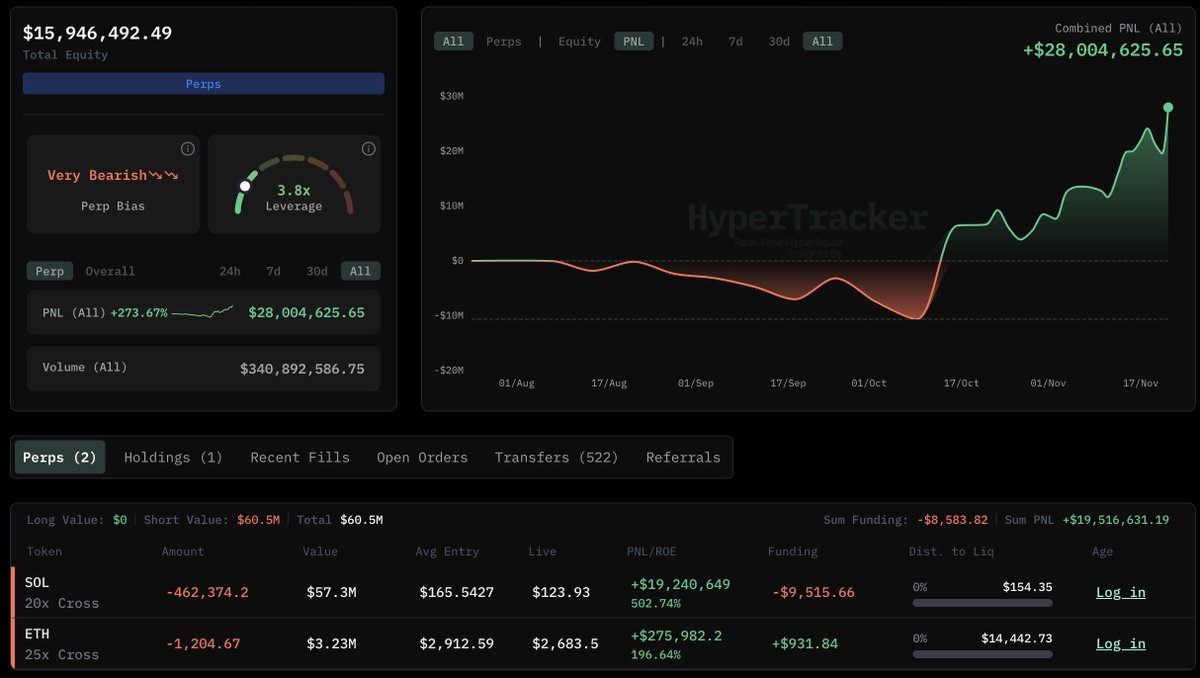
Task: Click the Leverage gauge info icon
Action: coord(368,148)
